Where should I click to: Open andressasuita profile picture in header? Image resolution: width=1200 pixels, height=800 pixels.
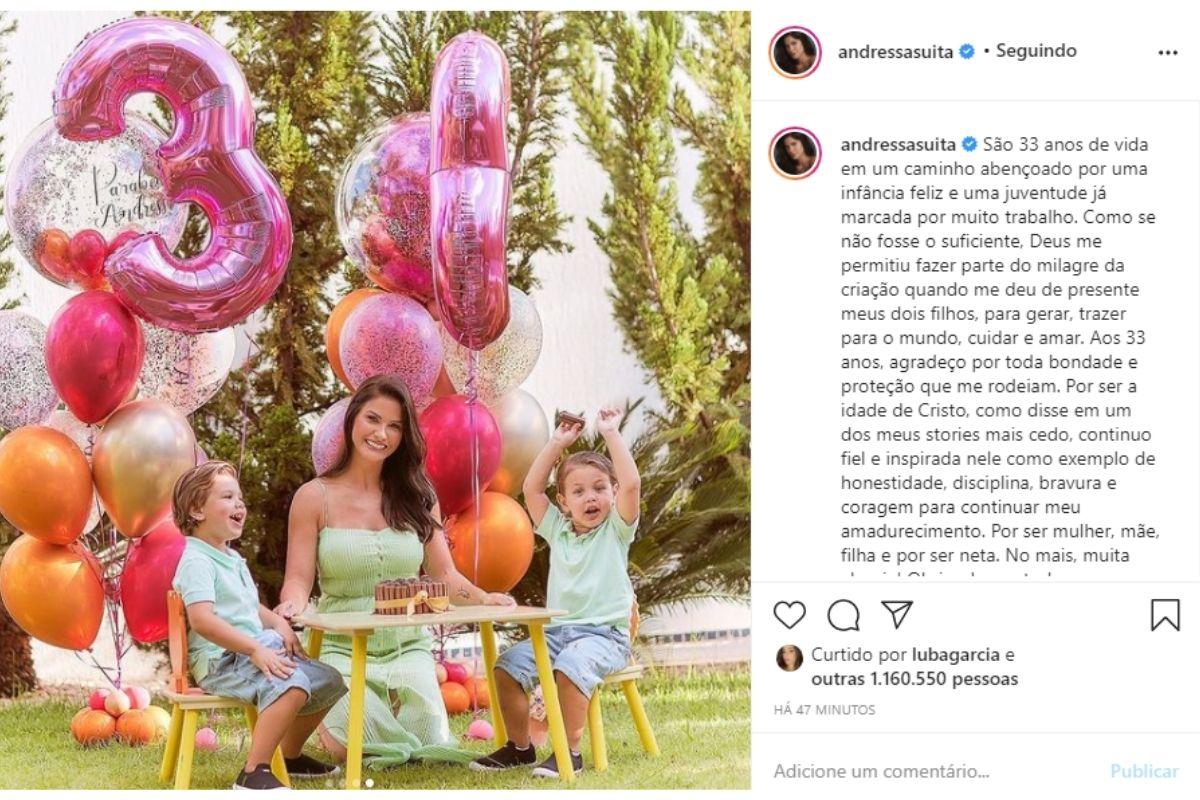coord(795,52)
